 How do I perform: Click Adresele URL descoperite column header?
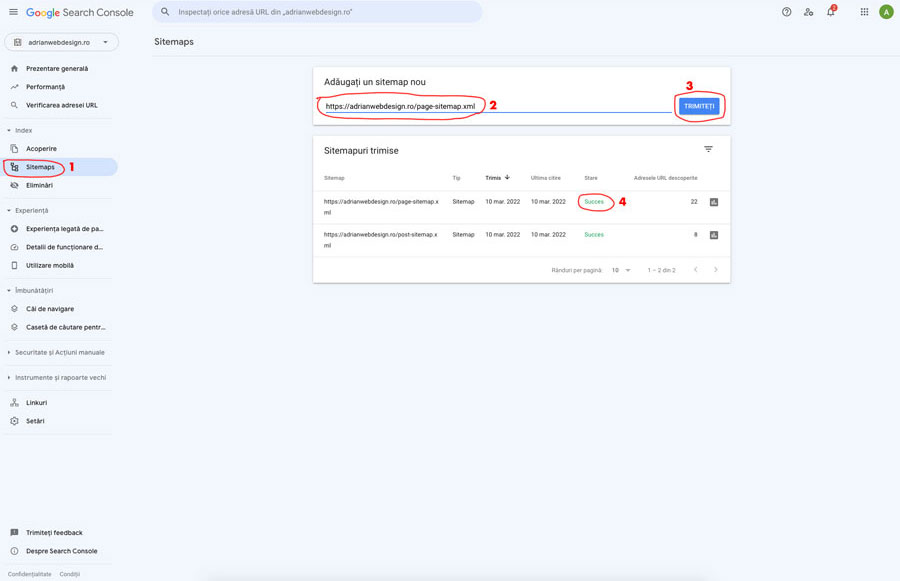(665, 178)
